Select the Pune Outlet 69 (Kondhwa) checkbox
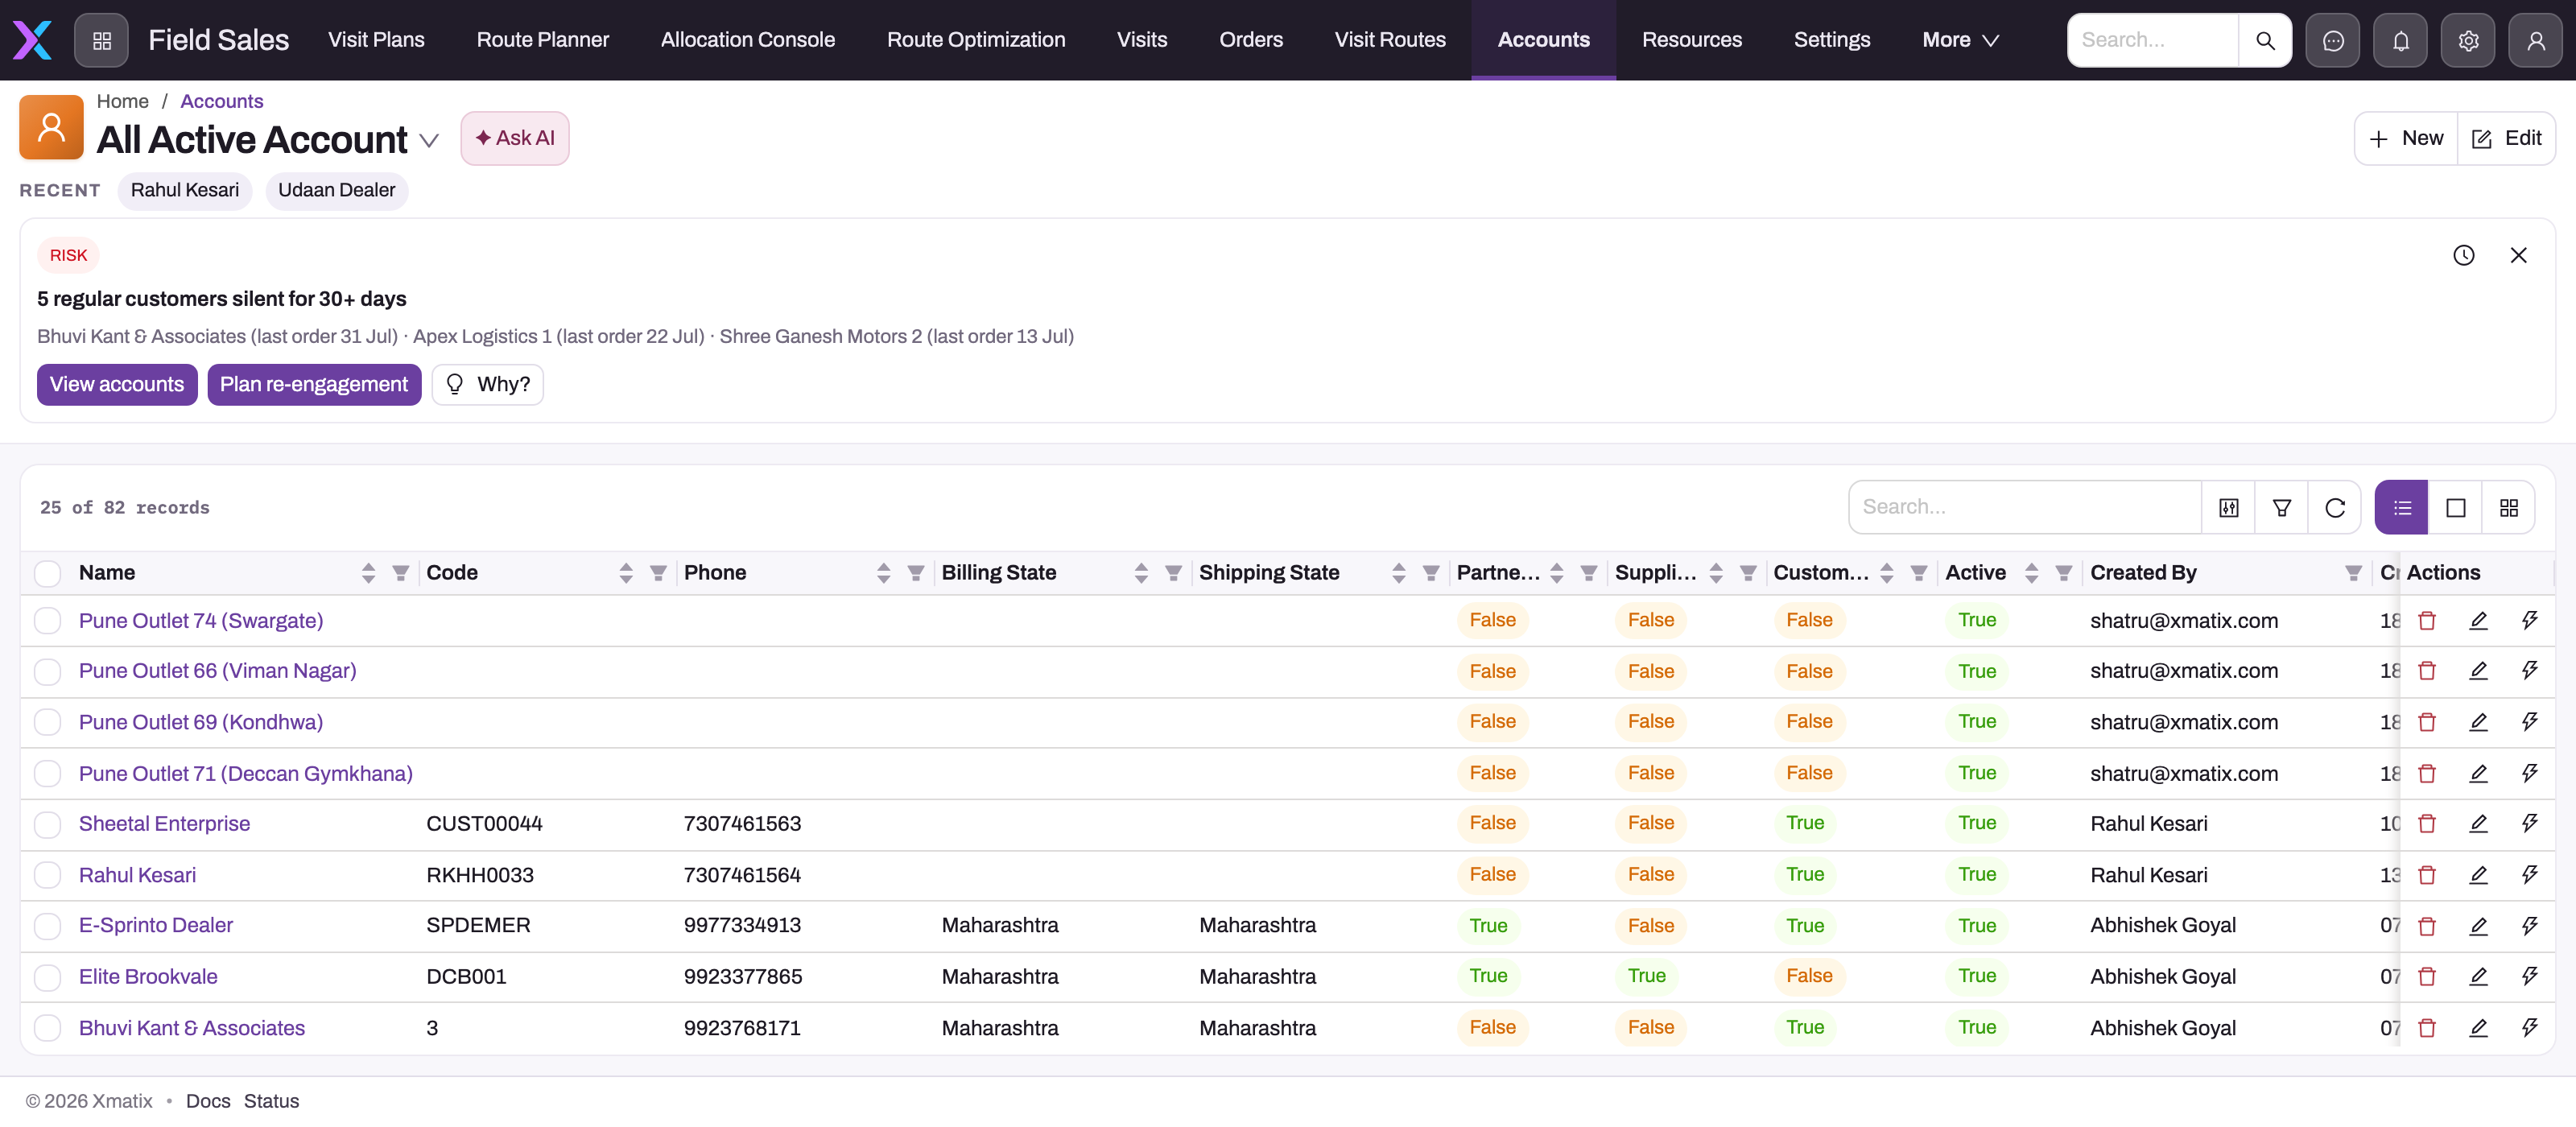Image resolution: width=2576 pixels, height=1127 pixels. click(47, 722)
